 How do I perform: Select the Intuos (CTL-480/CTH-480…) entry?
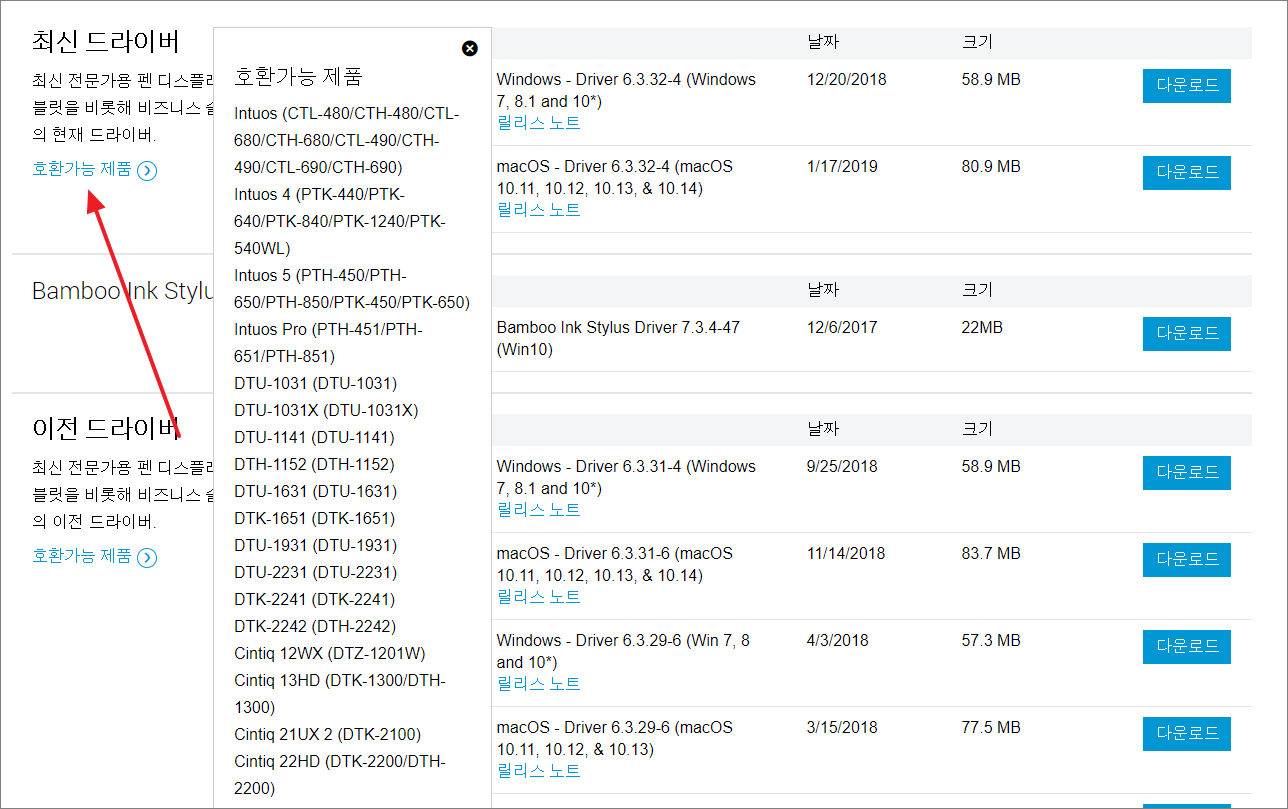(x=347, y=141)
